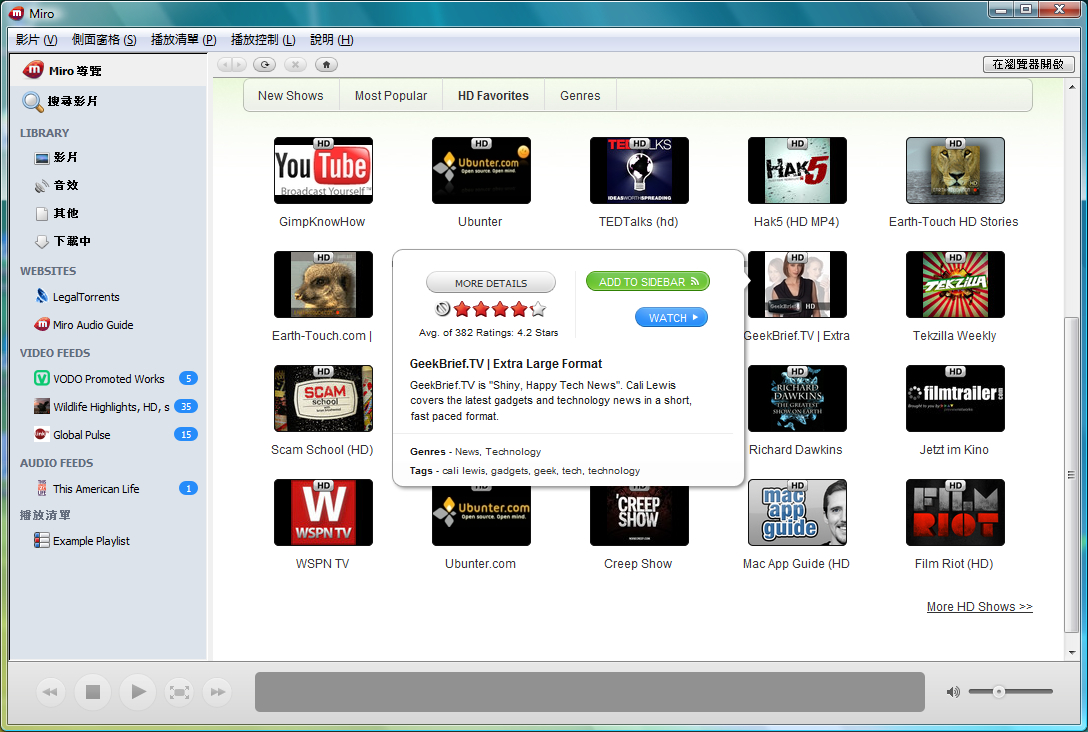Open the 說明 (H) menu

tap(332, 40)
